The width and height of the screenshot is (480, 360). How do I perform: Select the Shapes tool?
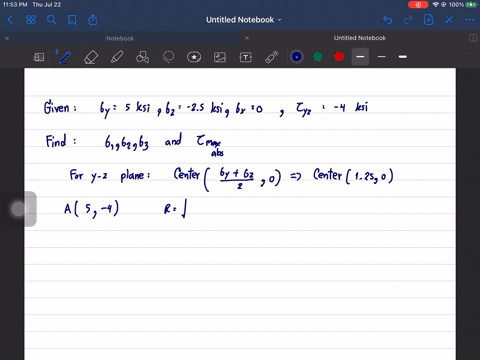coord(142,57)
